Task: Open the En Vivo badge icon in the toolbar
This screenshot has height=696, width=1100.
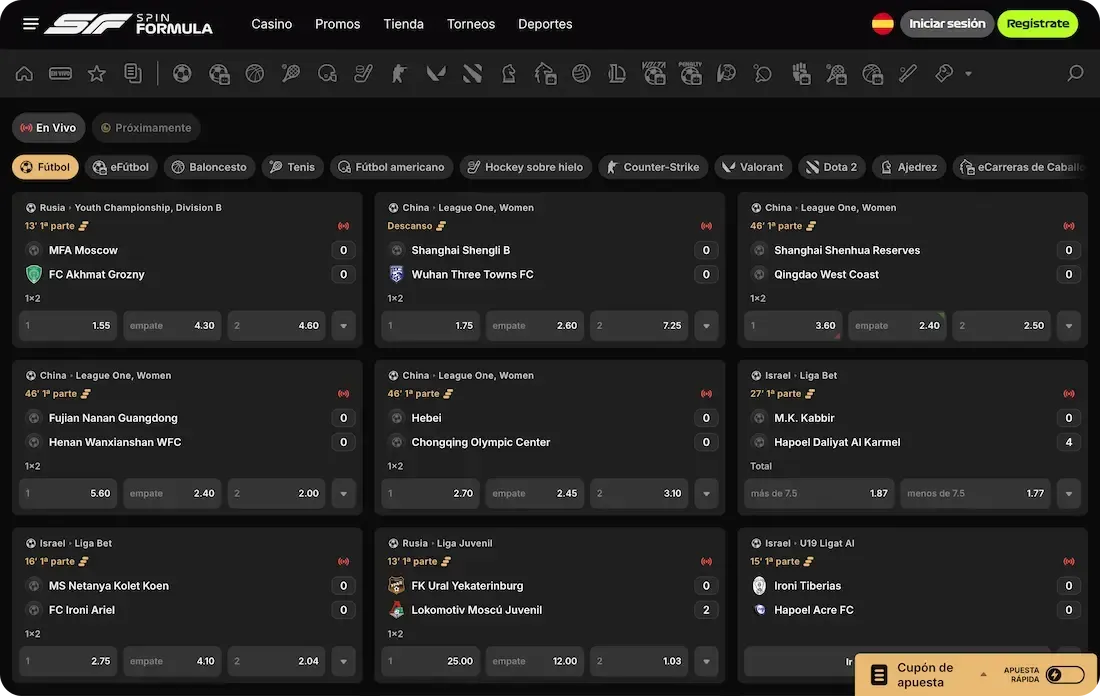Action: (60, 73)
